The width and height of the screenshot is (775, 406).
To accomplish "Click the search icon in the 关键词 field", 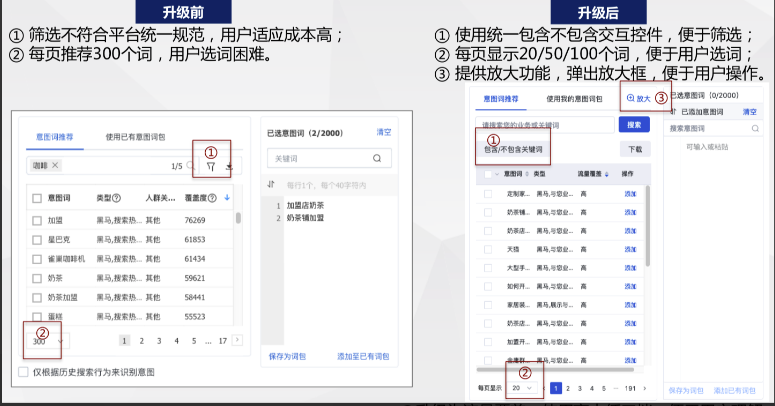I will (x=377, y=158).
